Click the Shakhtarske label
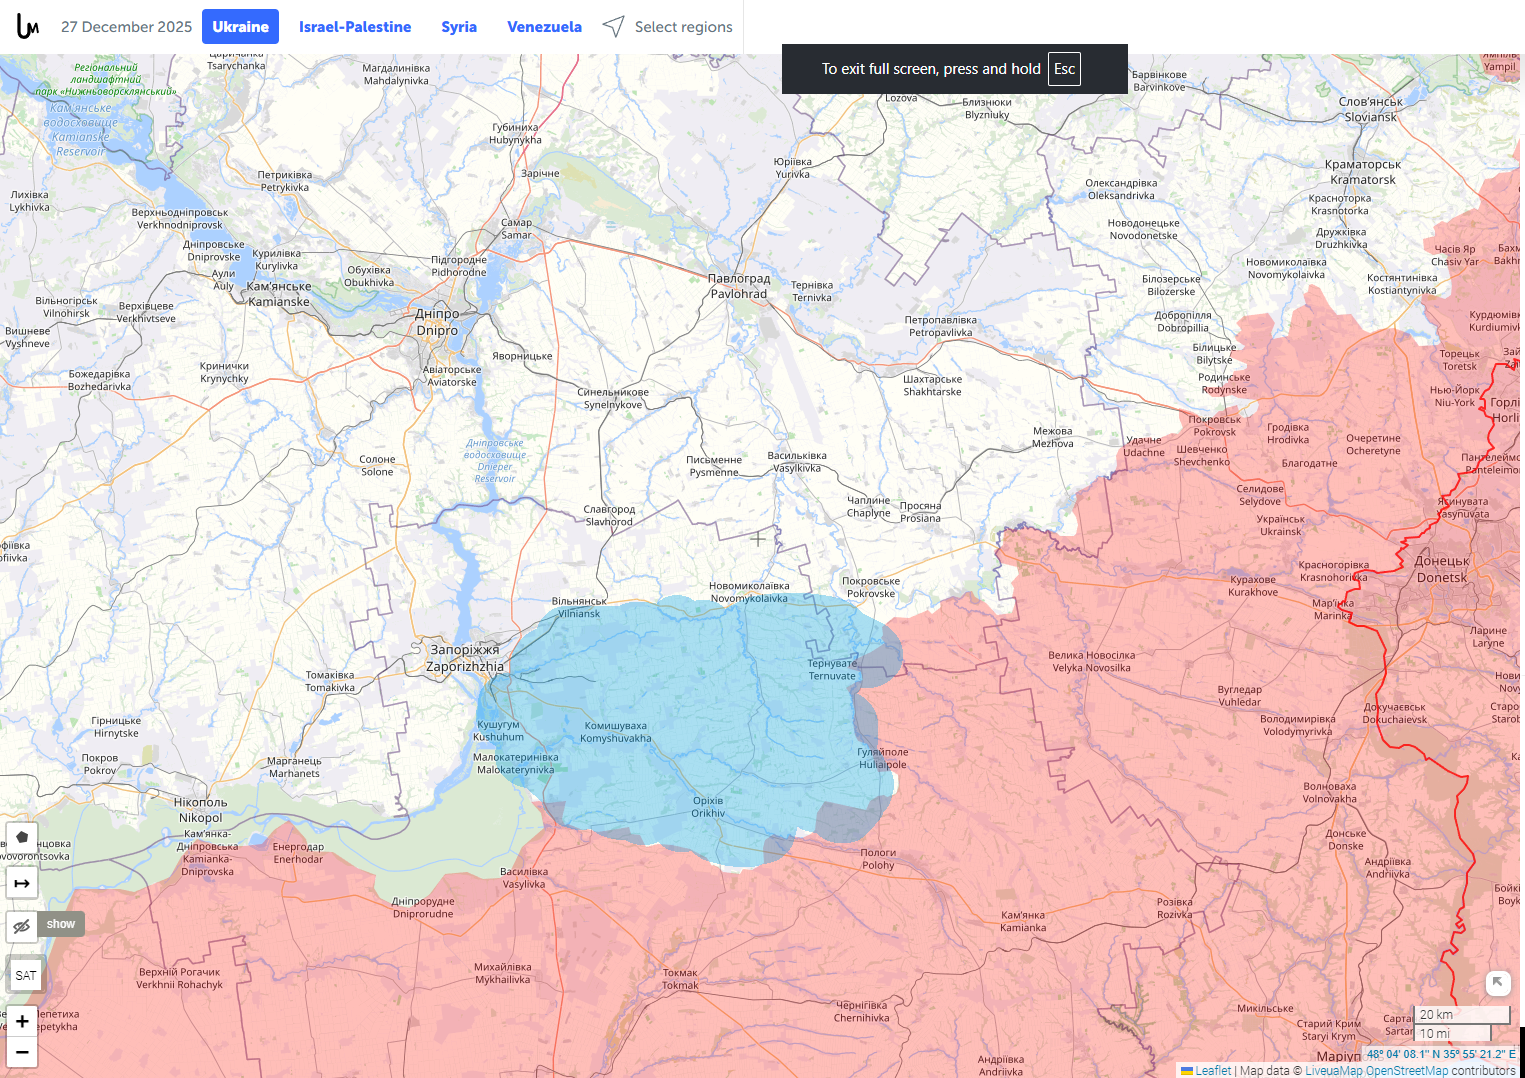 click(932, 385)
